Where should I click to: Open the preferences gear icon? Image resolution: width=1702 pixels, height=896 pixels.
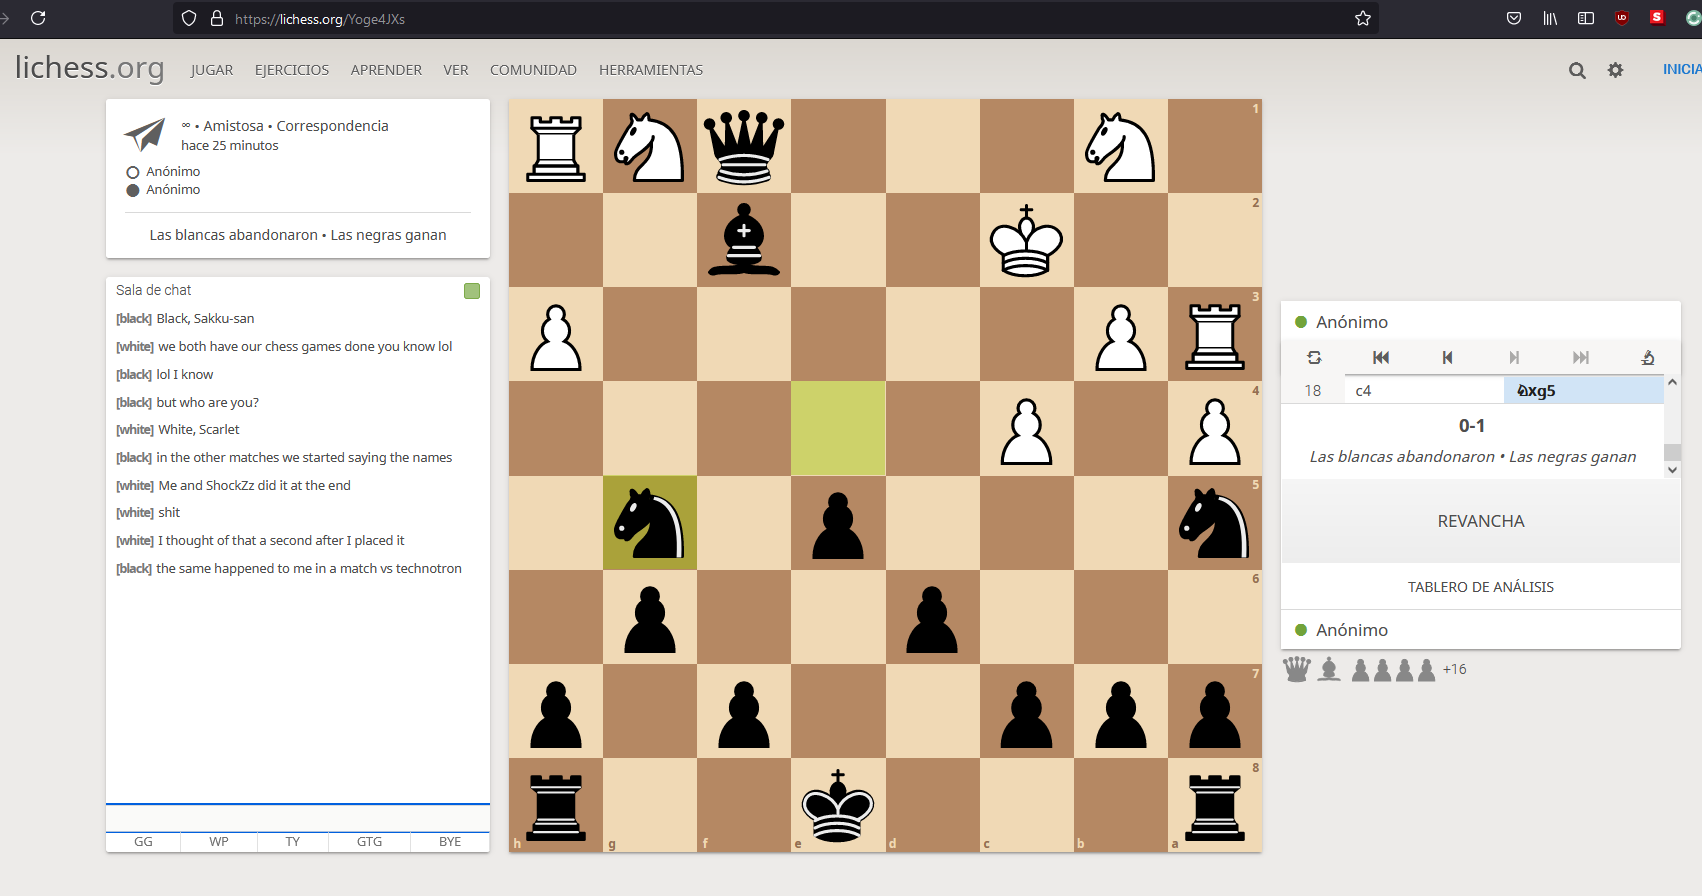1615,70
